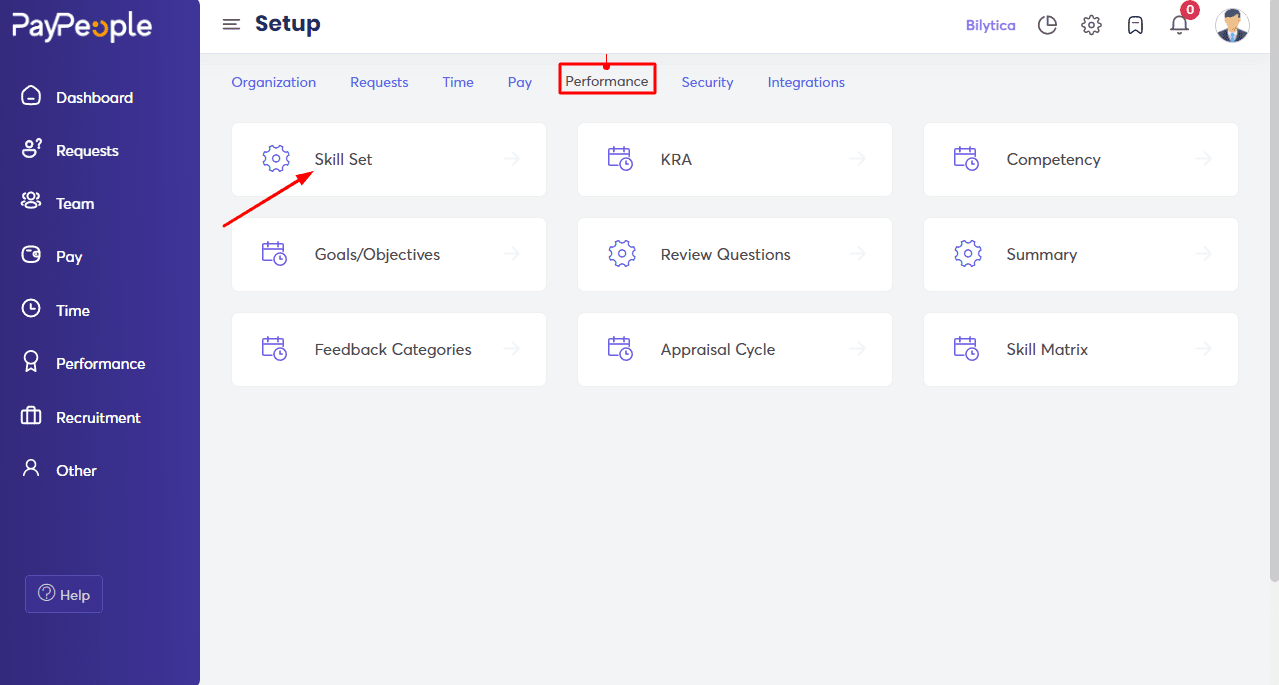Click the bookmark icon in header
This screenshot has height=685, width=1279.
point(1135,25)
